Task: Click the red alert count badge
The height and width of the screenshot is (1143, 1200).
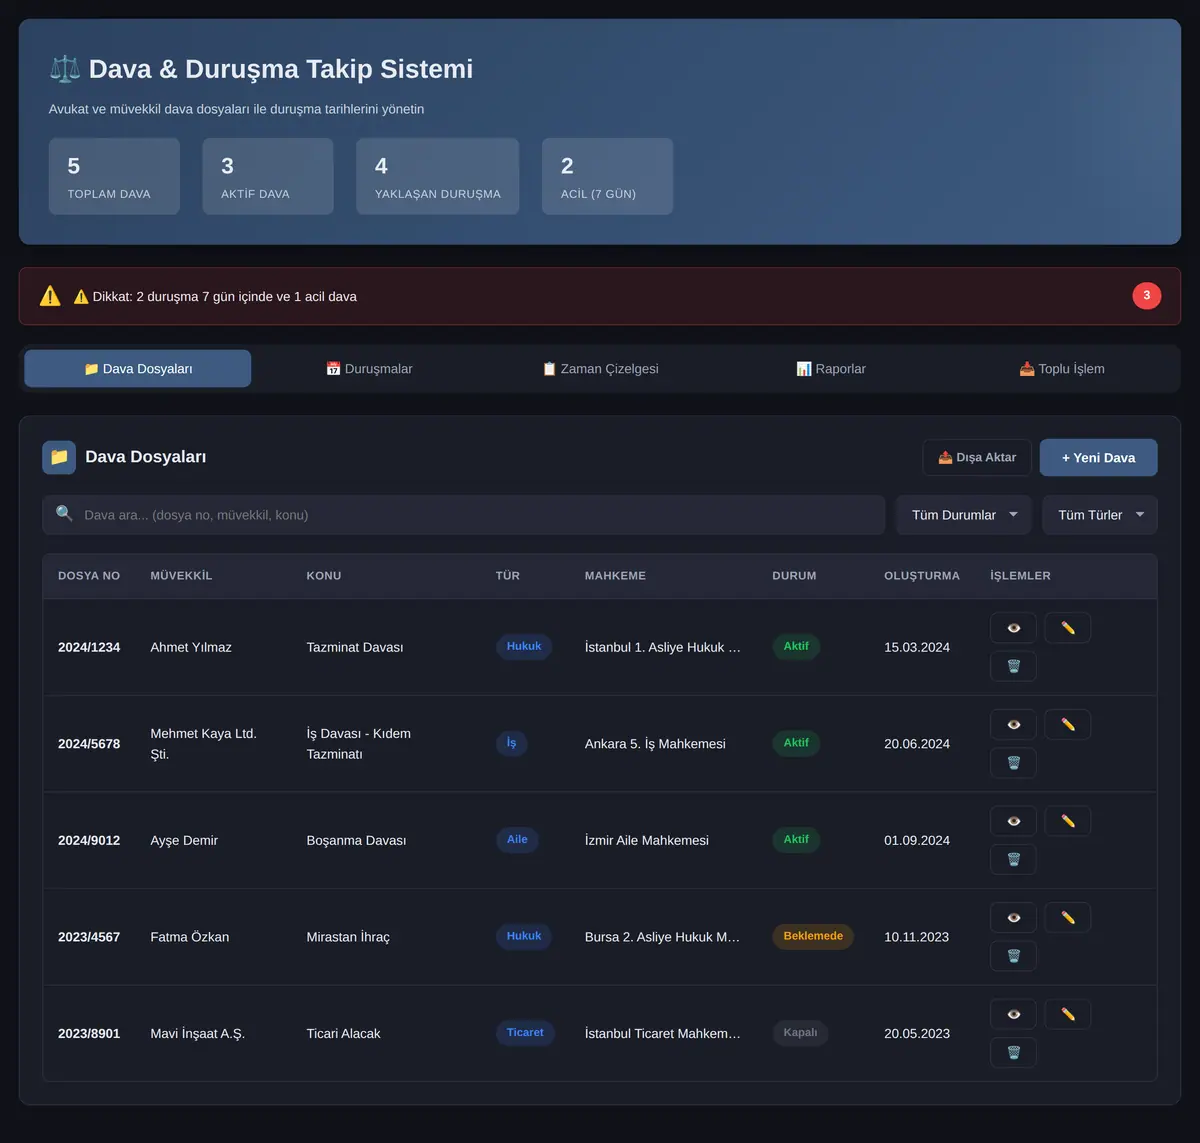Action: coord(1147,296)
